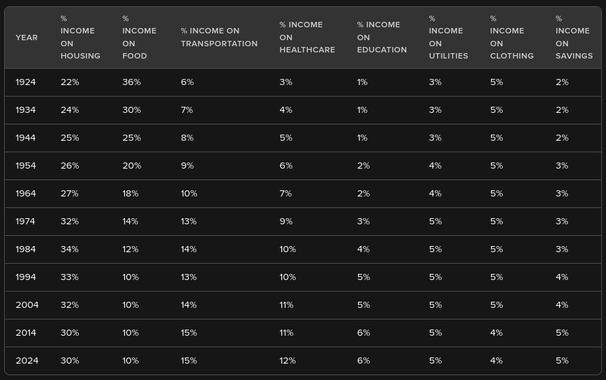
Task: Click the % Income on Savings header
Action: click(574, 37)
